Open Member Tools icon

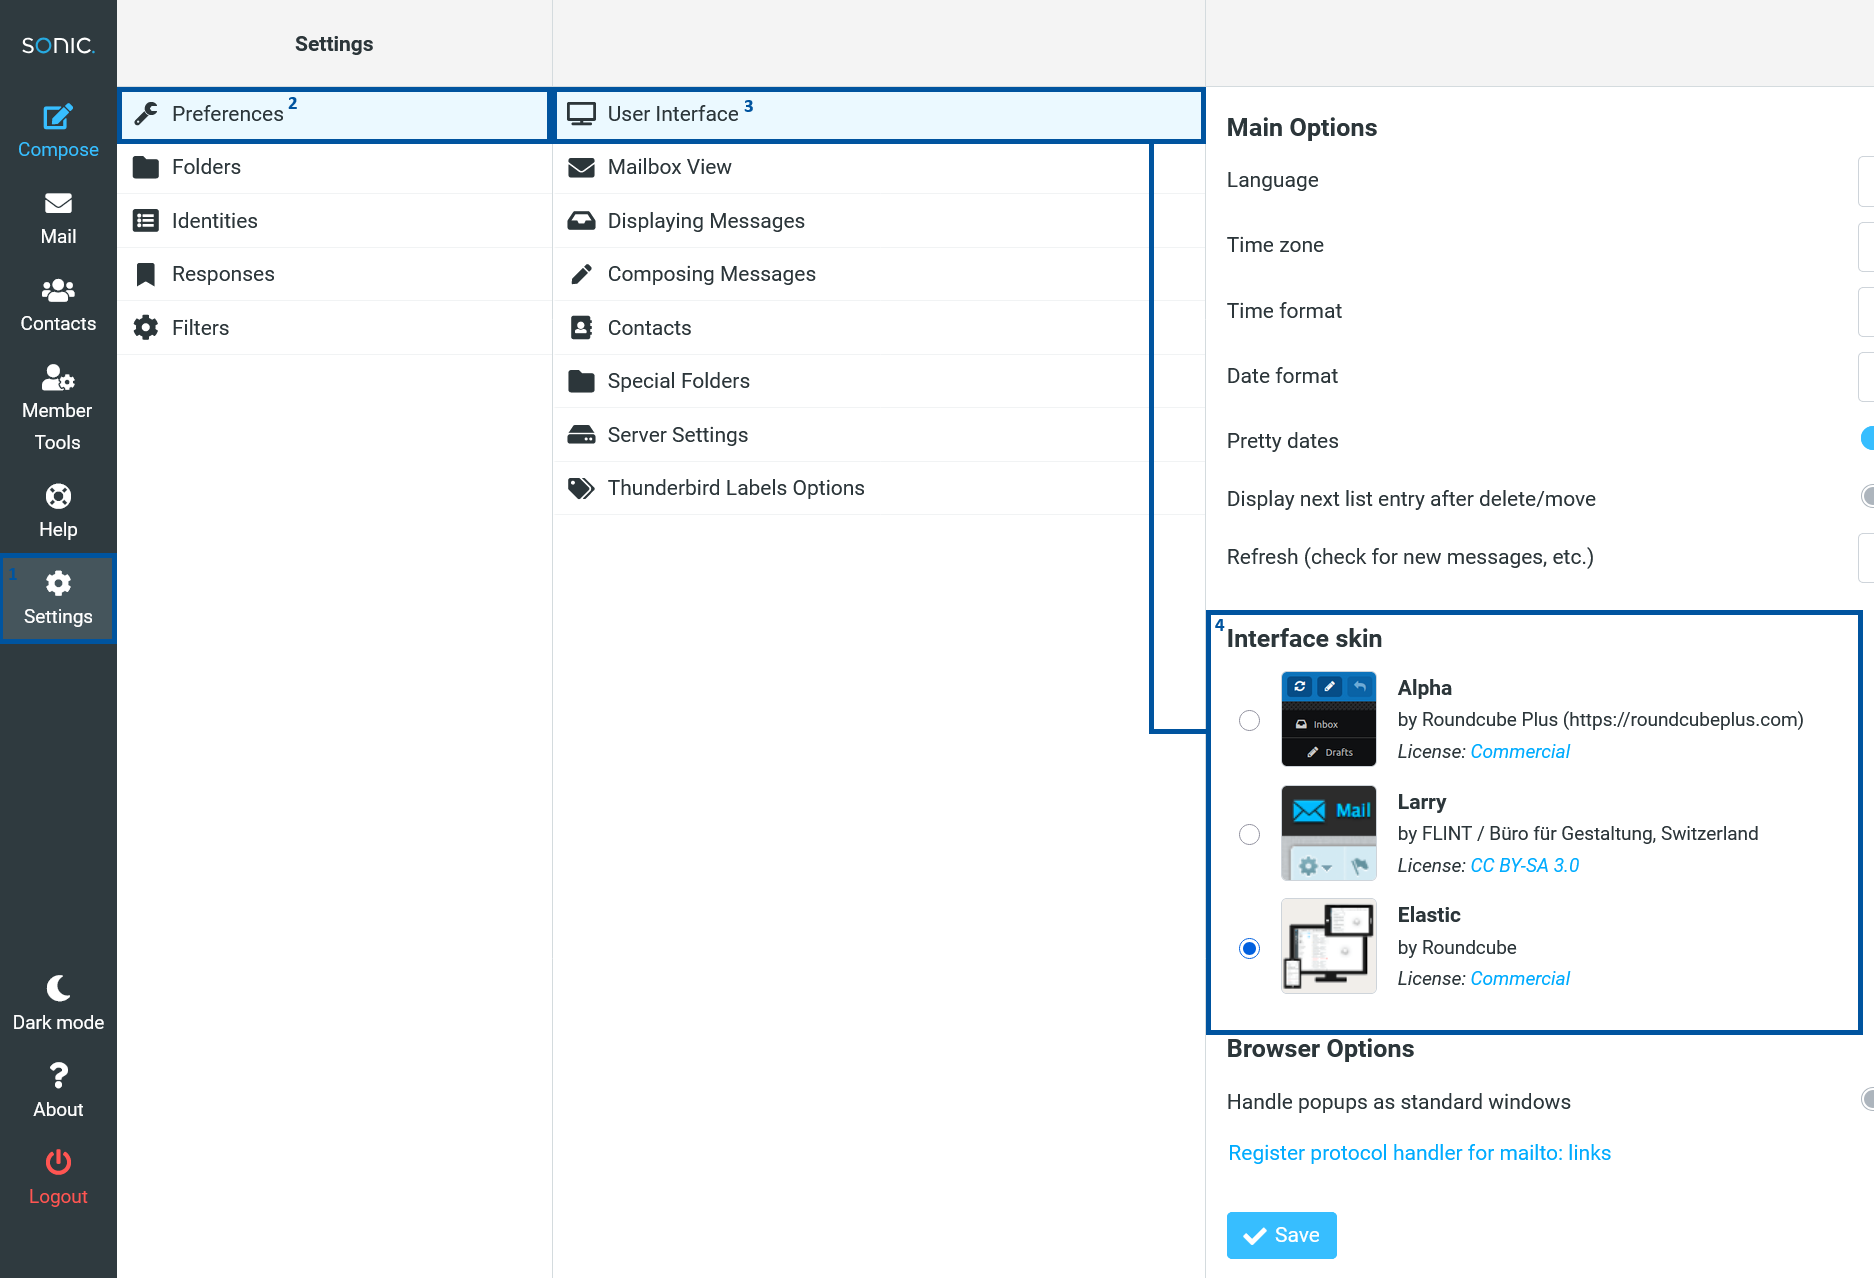pyautogui.click(x=58, y=377)
